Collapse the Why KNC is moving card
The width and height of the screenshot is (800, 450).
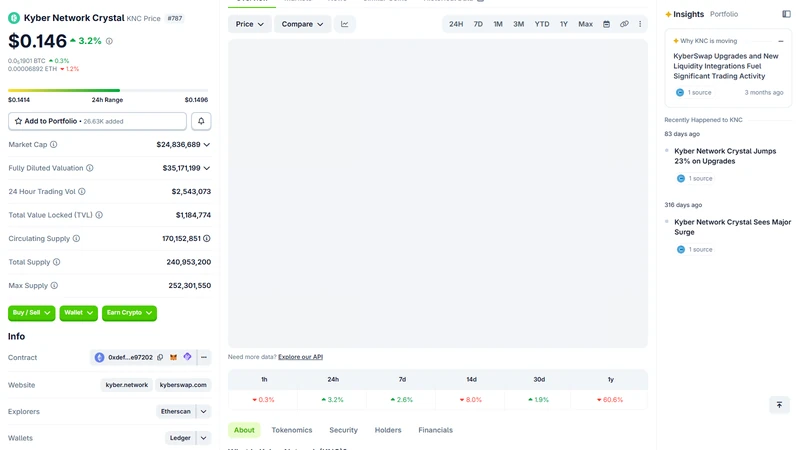[x=781, y=41]
